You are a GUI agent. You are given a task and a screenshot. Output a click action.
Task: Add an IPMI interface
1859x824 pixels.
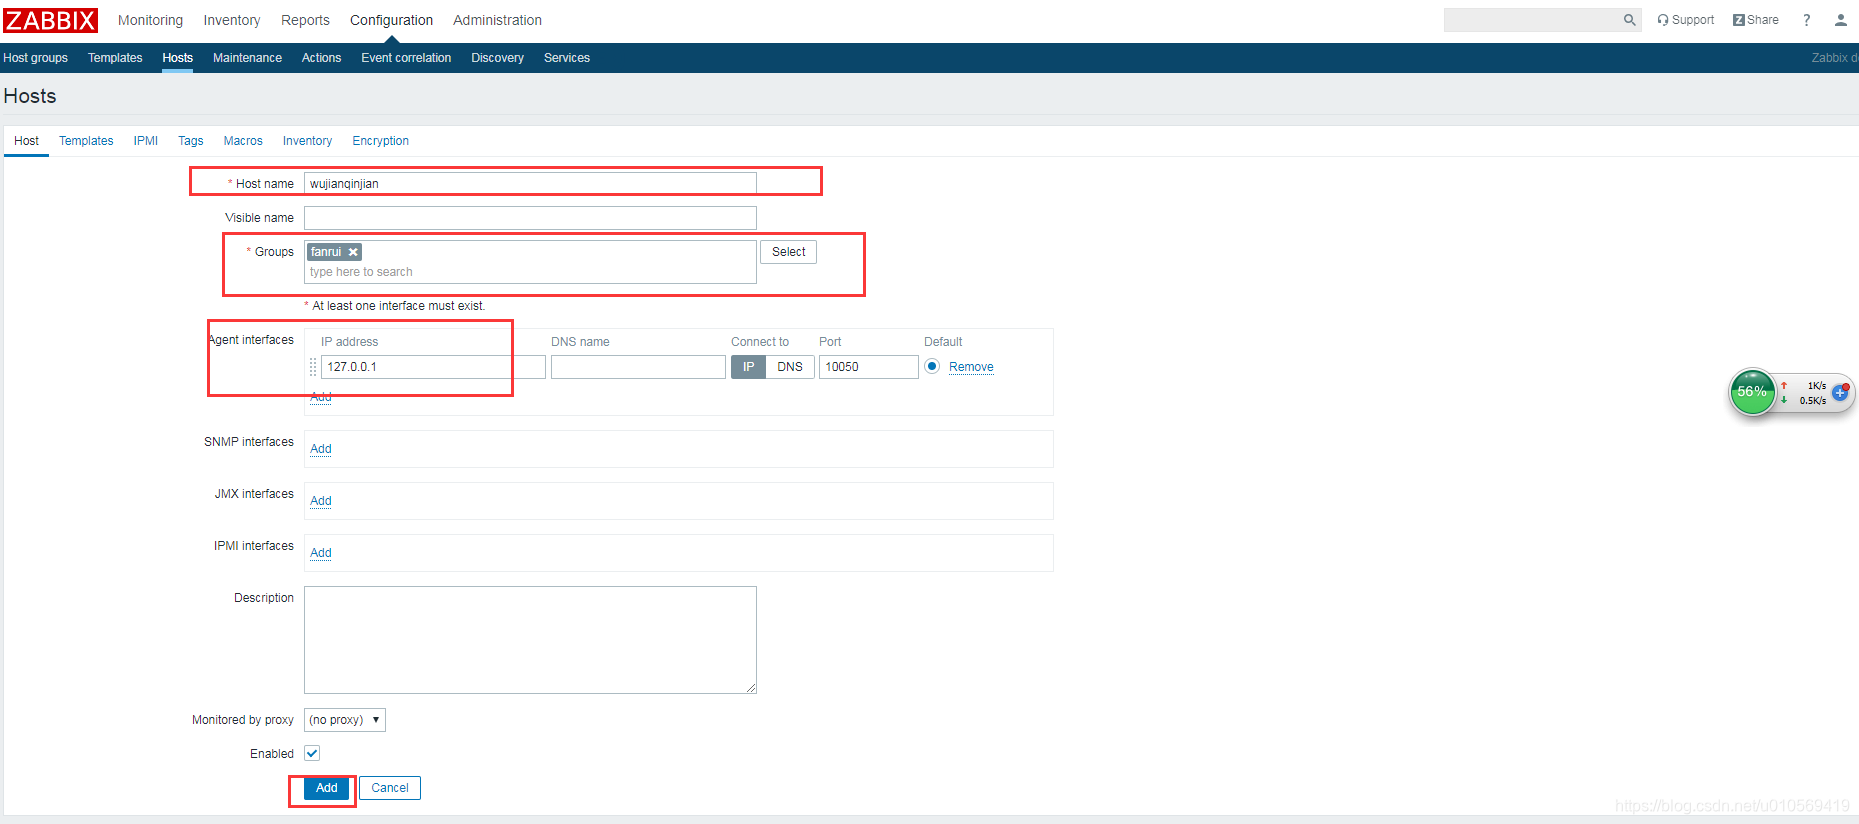(320, 553)
